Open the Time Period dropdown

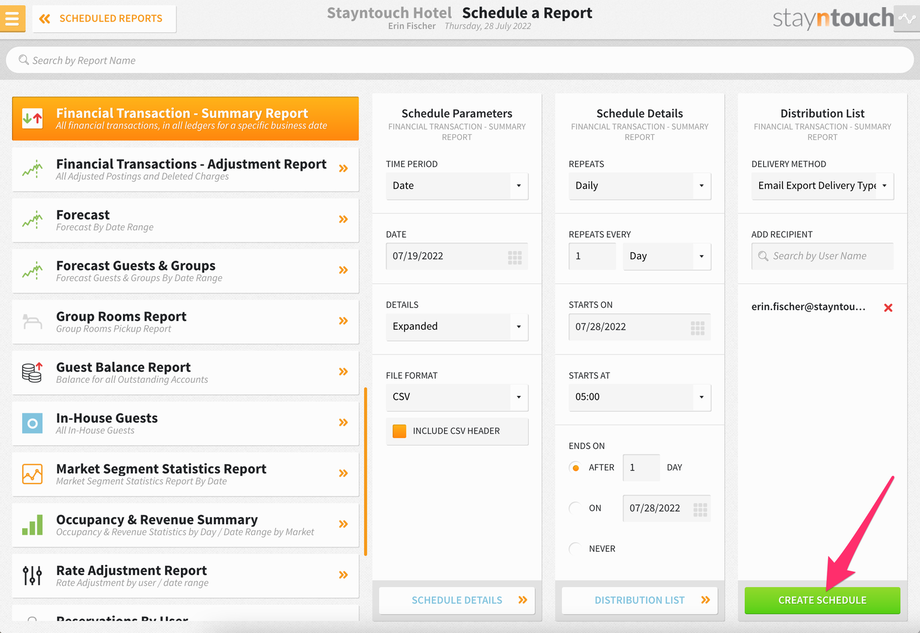pos(456,185)
